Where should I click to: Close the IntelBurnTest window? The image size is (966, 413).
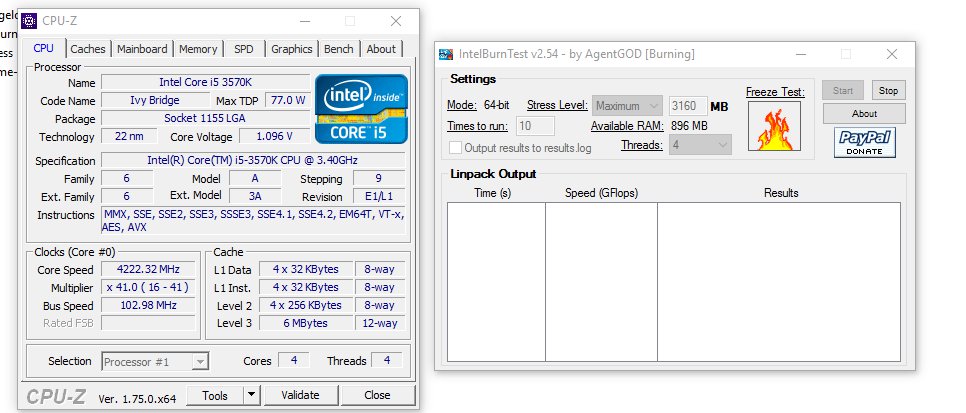point(891,54)
